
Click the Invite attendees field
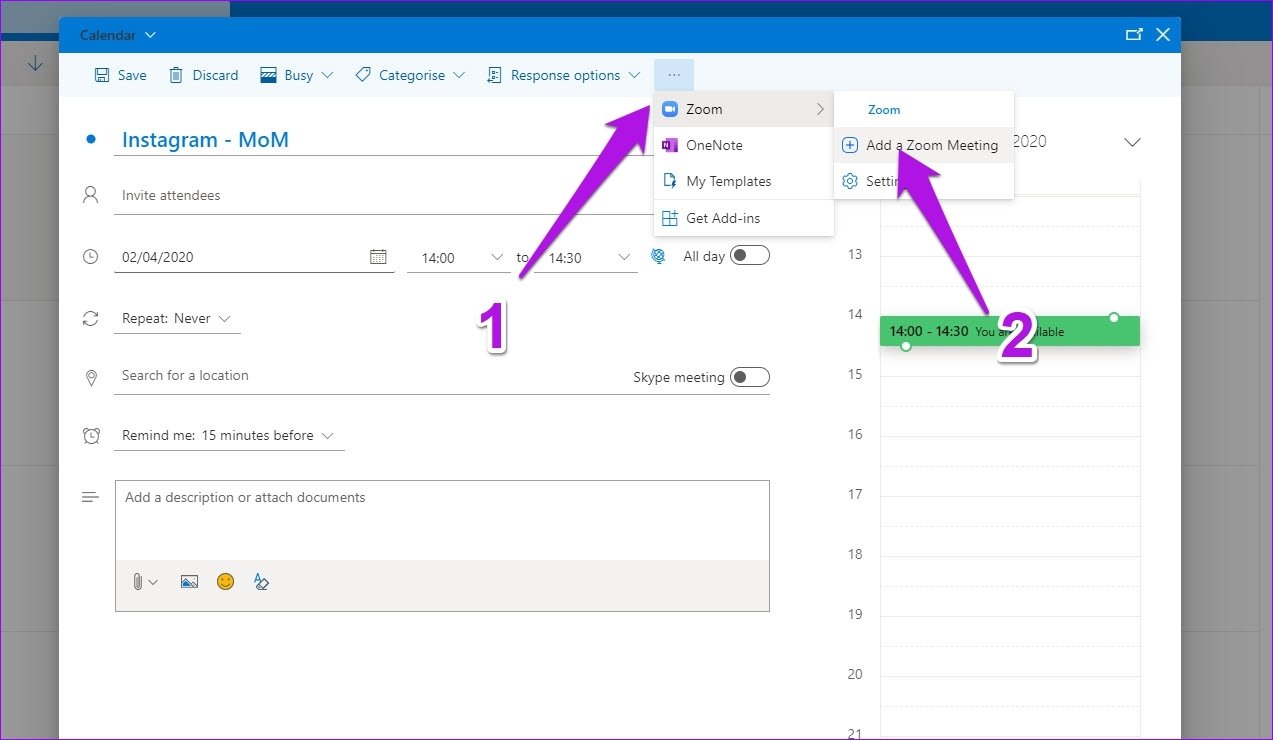coord(385,195)
